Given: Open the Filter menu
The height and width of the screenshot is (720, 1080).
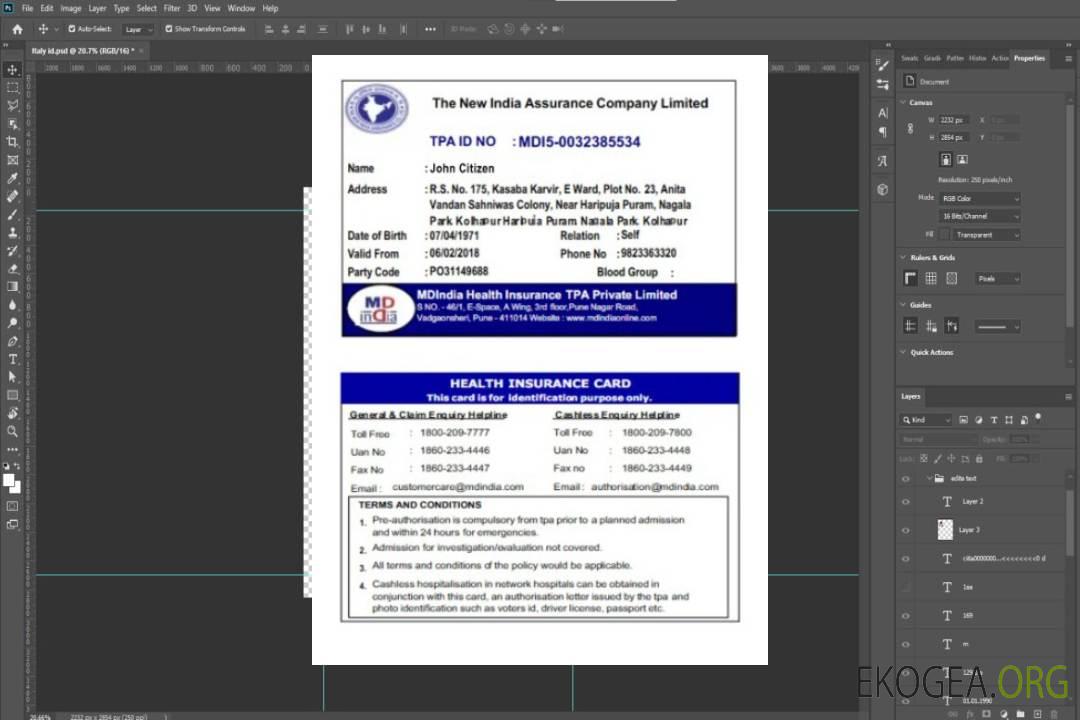Looking at the screenshot, I should (172, 8).
